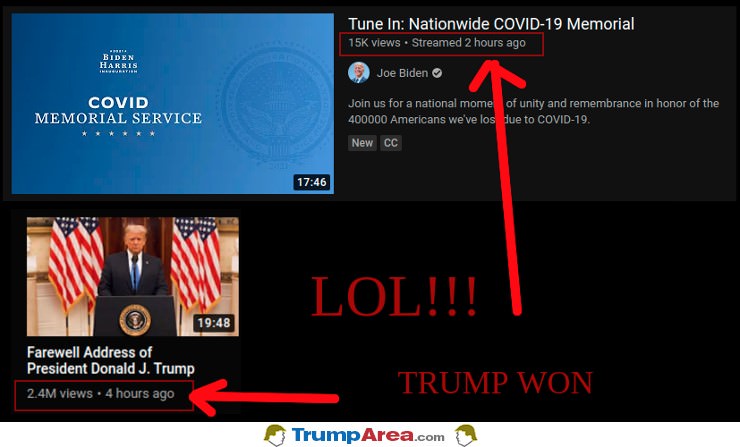
Task: Open the TrumpArea.com logo link
Action: (x=368, y=435)
